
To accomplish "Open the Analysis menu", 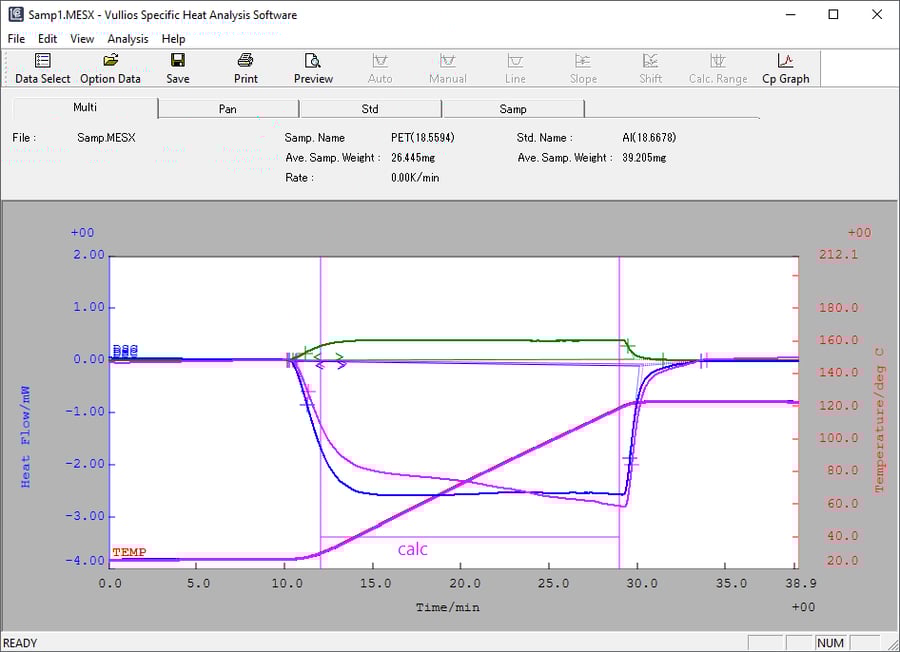I will click(x=127, y=39).
